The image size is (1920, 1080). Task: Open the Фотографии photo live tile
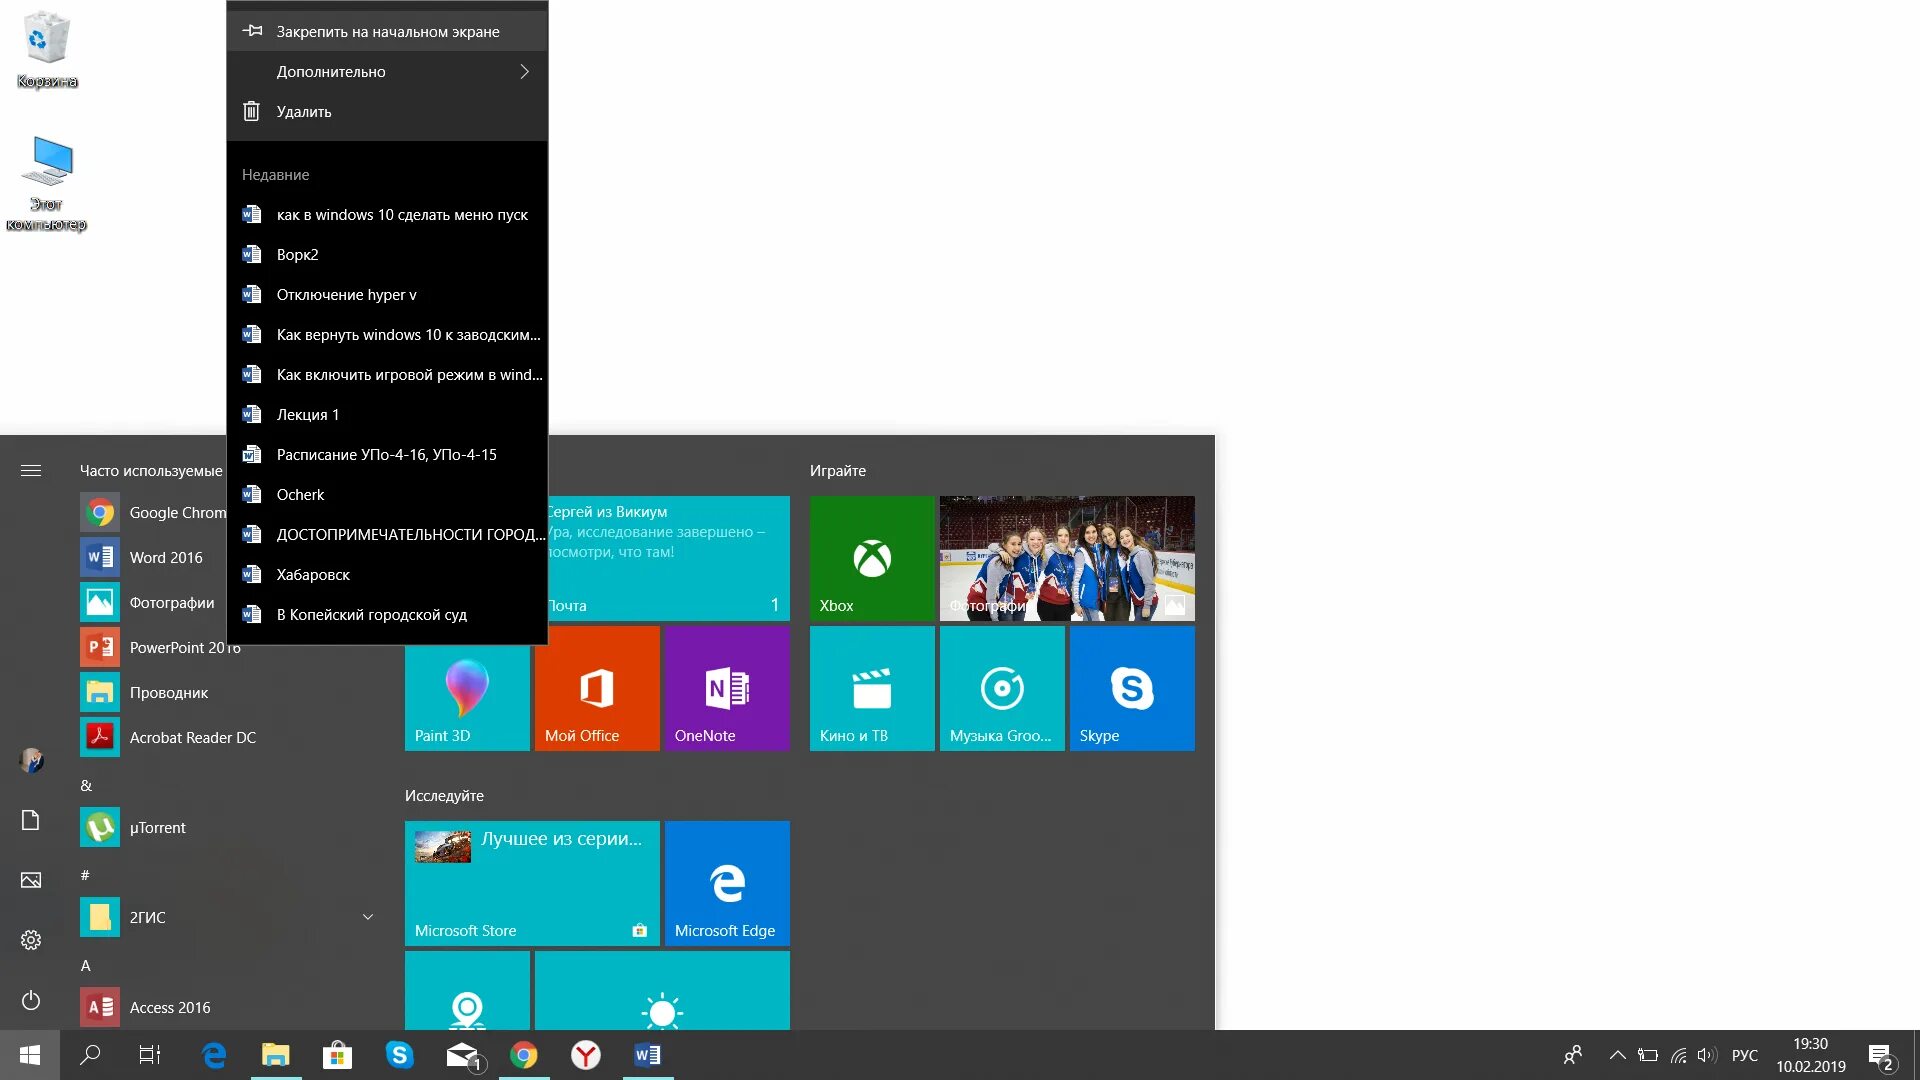pyautogui.click(x=1066, y=558)
